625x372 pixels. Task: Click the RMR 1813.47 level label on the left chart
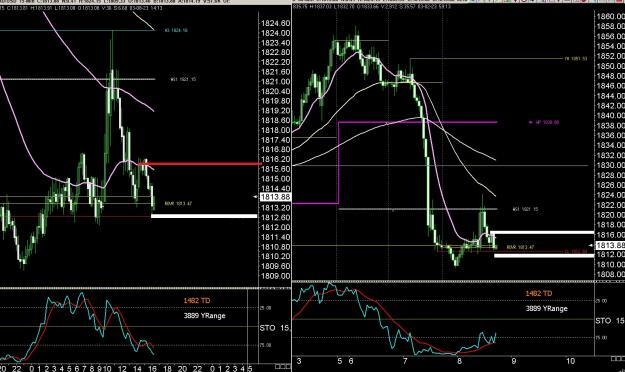tap(178, 203)
